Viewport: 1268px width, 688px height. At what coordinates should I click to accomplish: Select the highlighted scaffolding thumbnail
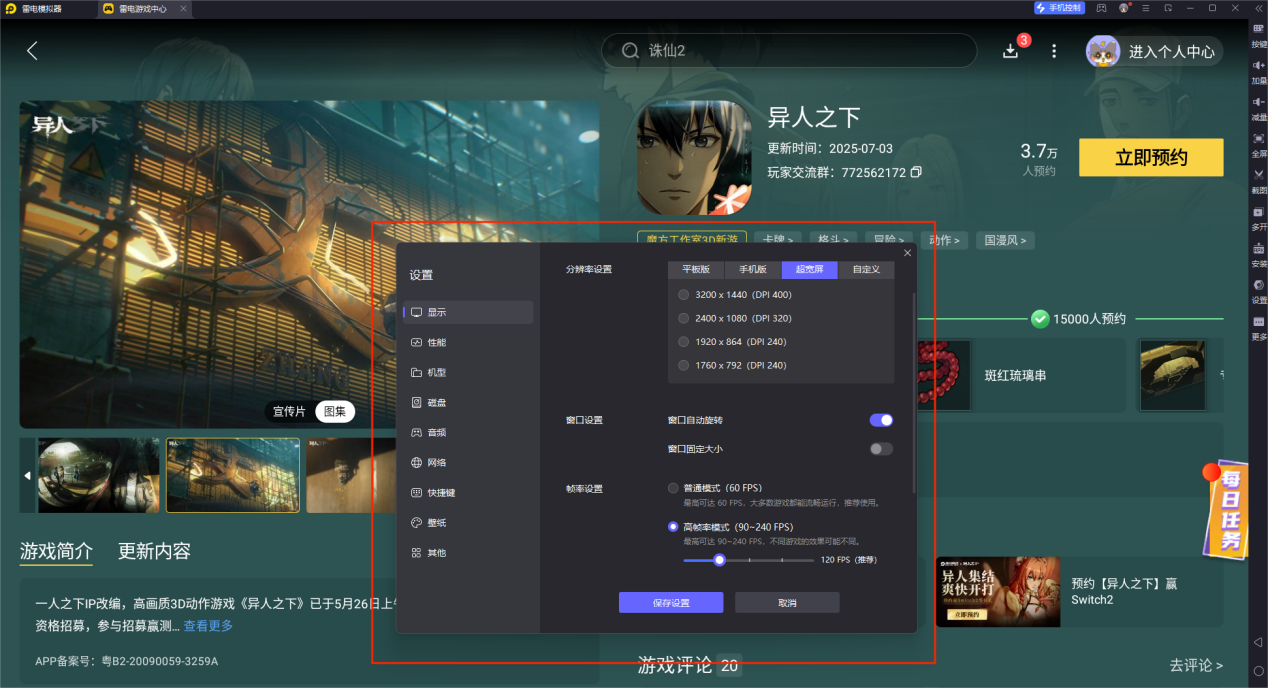tap(233, 475)
